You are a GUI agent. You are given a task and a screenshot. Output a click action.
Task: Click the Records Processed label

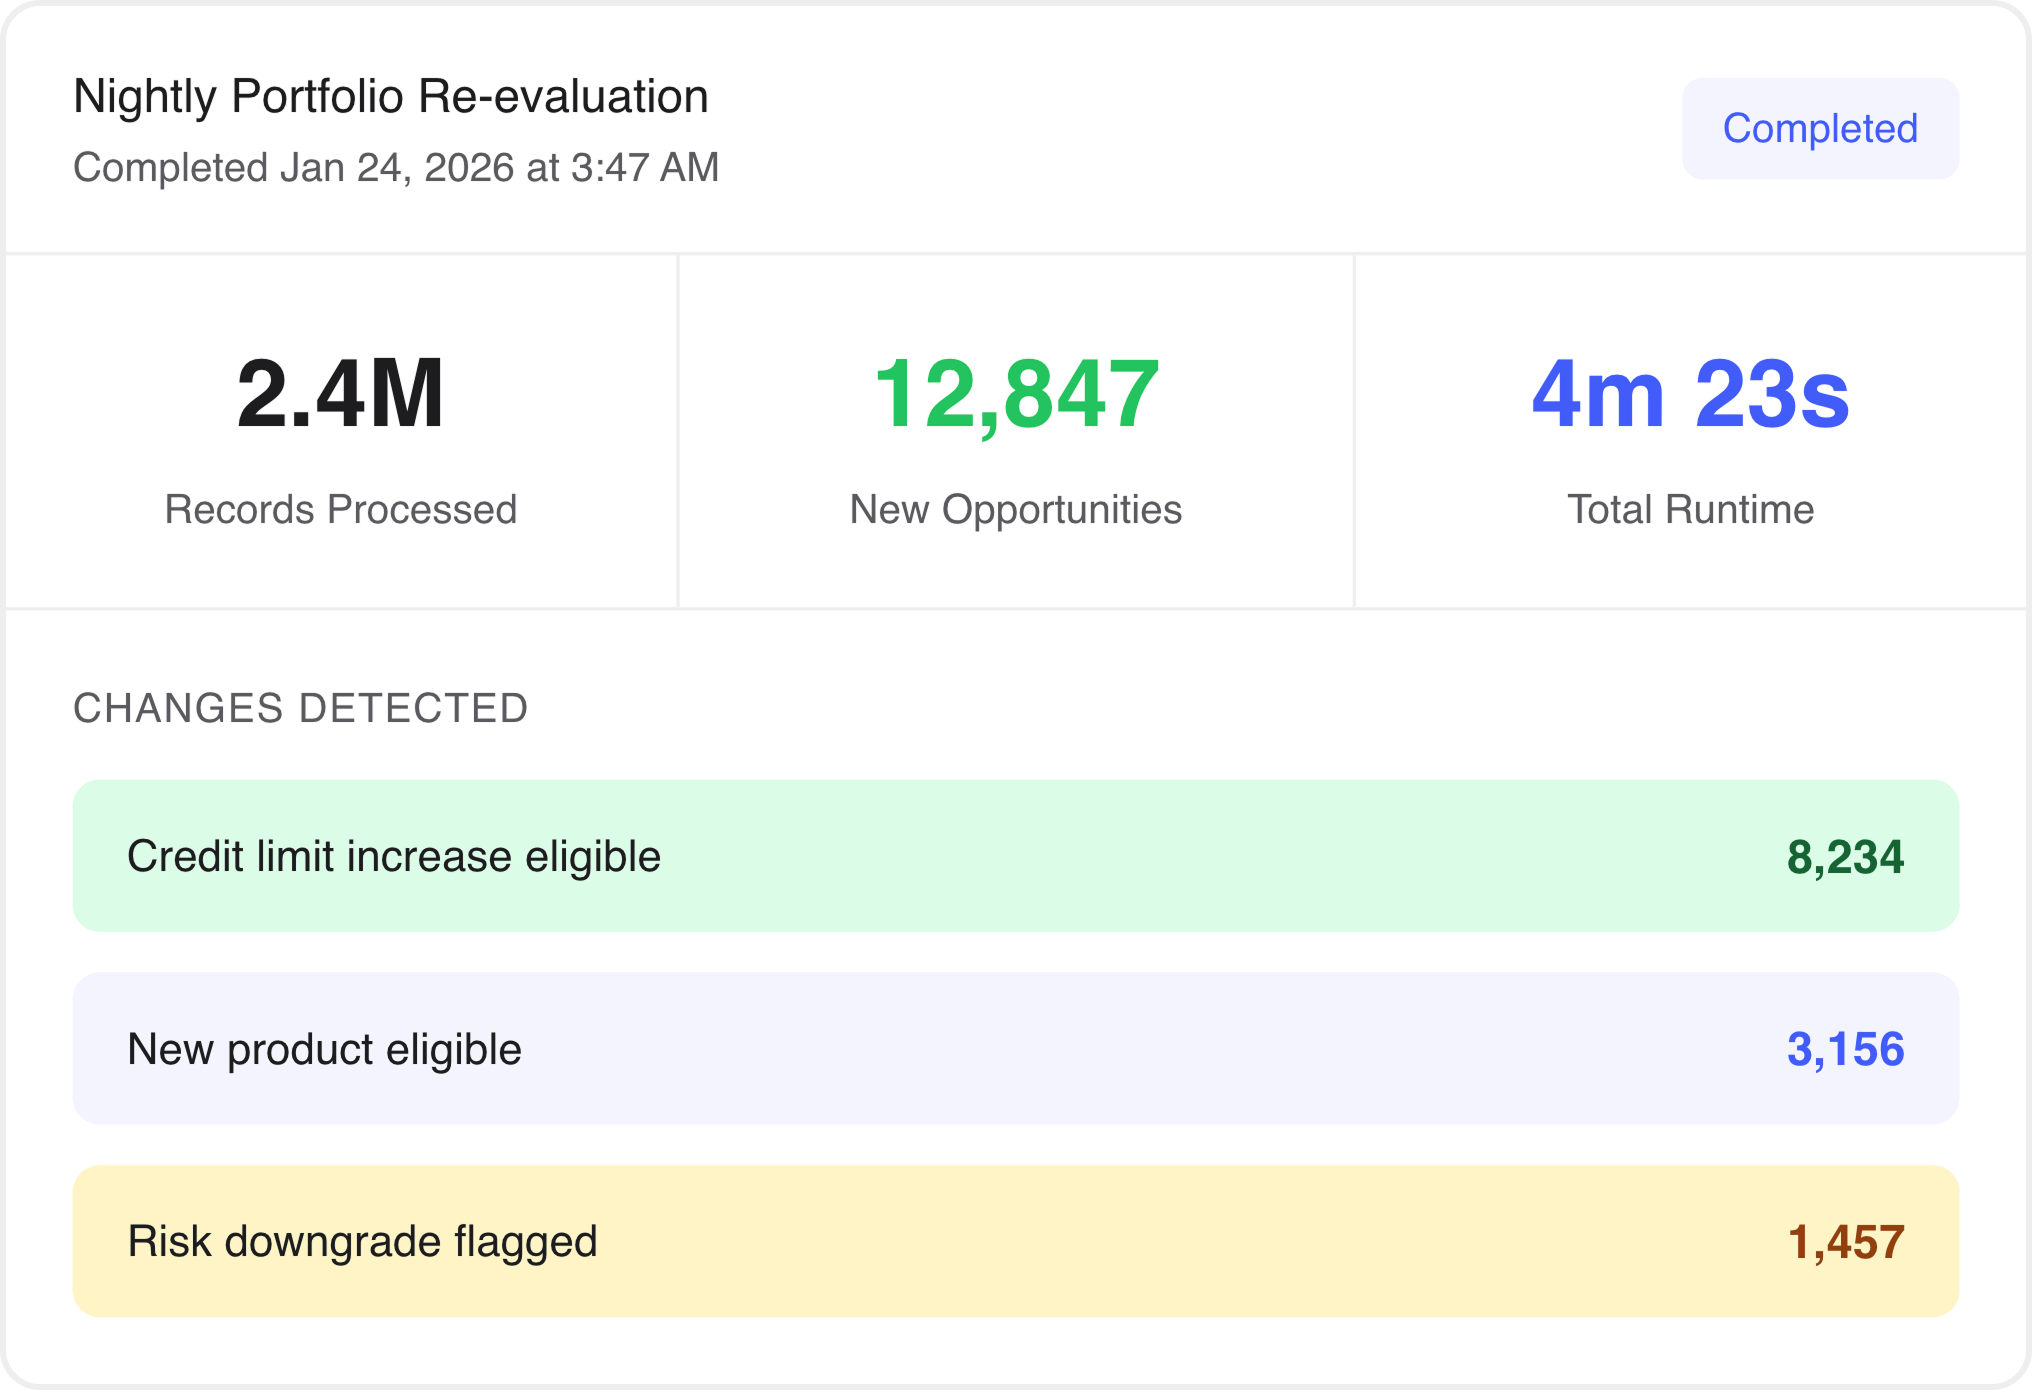(x=341, y=509)
